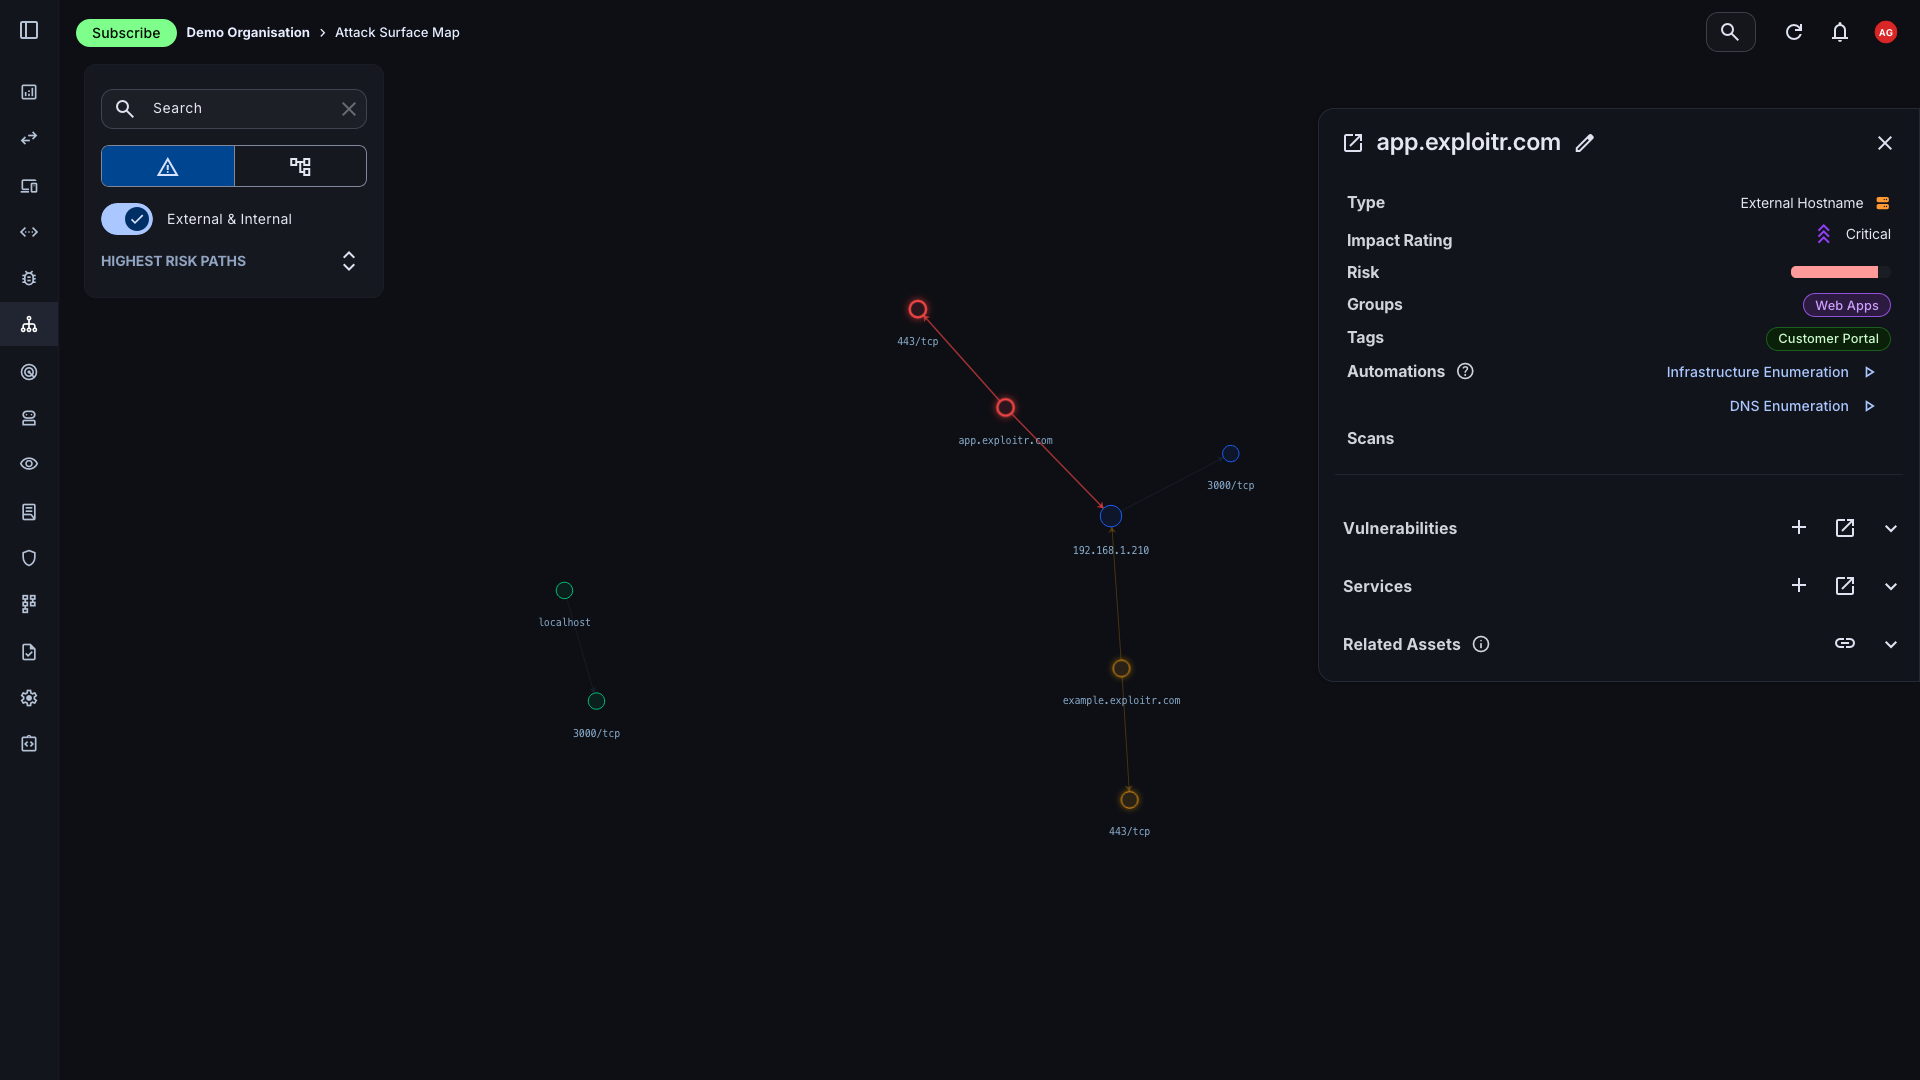
Task: Open the eye monitoring sidebar icon
Action: 29,464
